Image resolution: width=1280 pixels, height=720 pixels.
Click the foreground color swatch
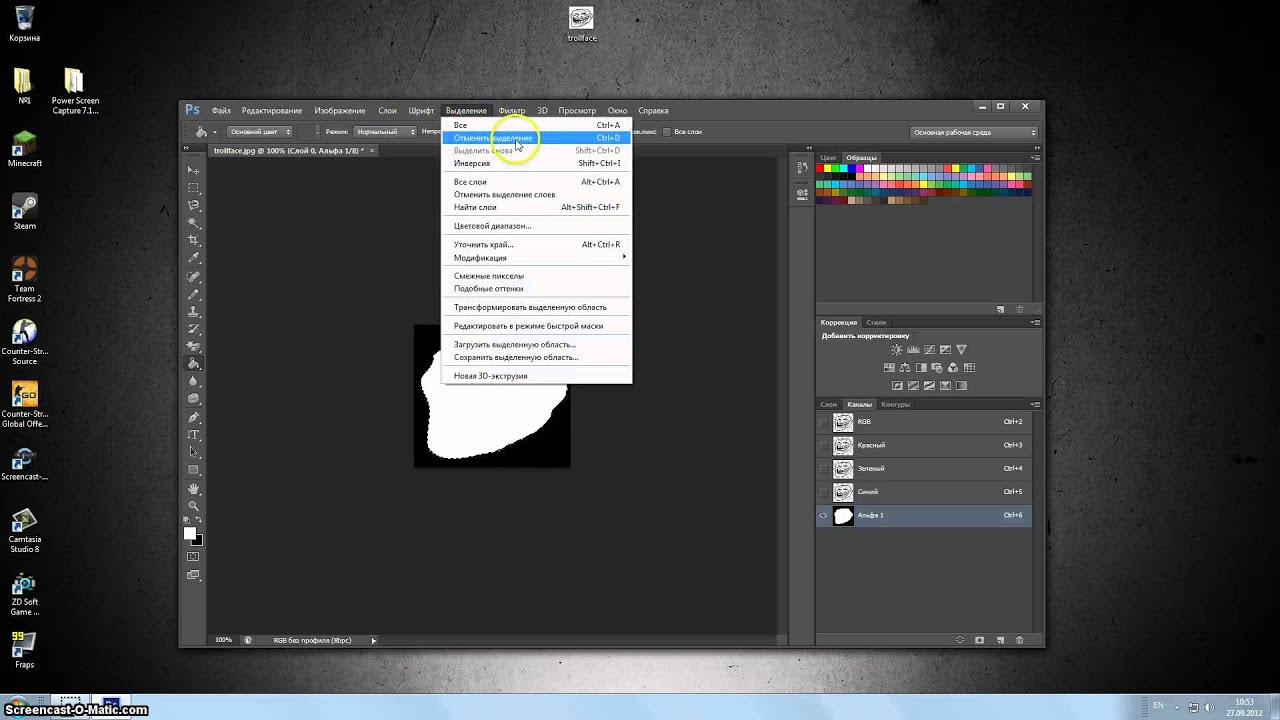point(190,533)
